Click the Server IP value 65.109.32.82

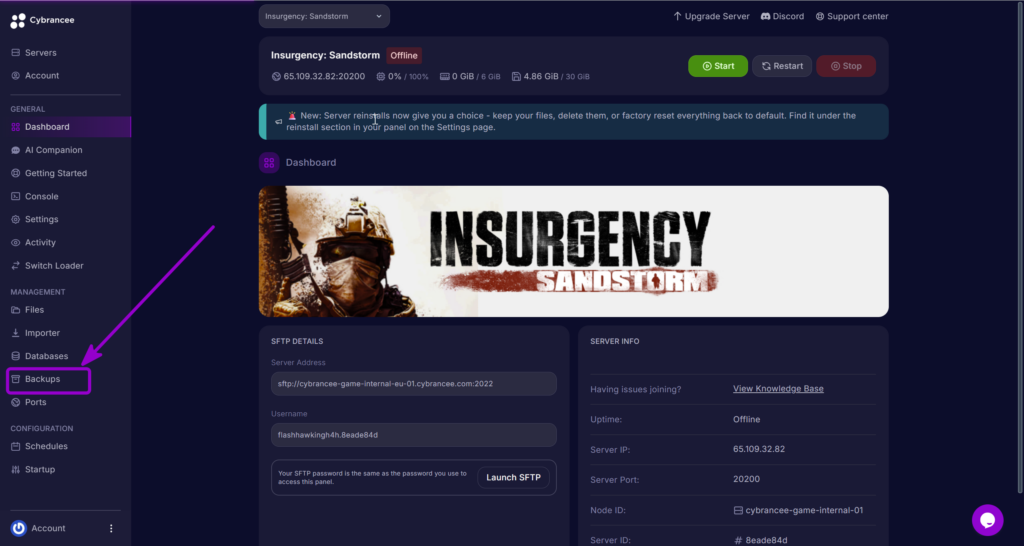point(759,449)
